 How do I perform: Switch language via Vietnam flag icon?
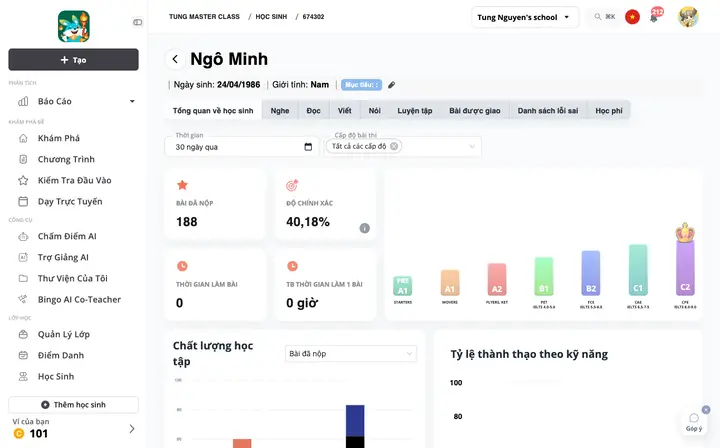(632, 17)
